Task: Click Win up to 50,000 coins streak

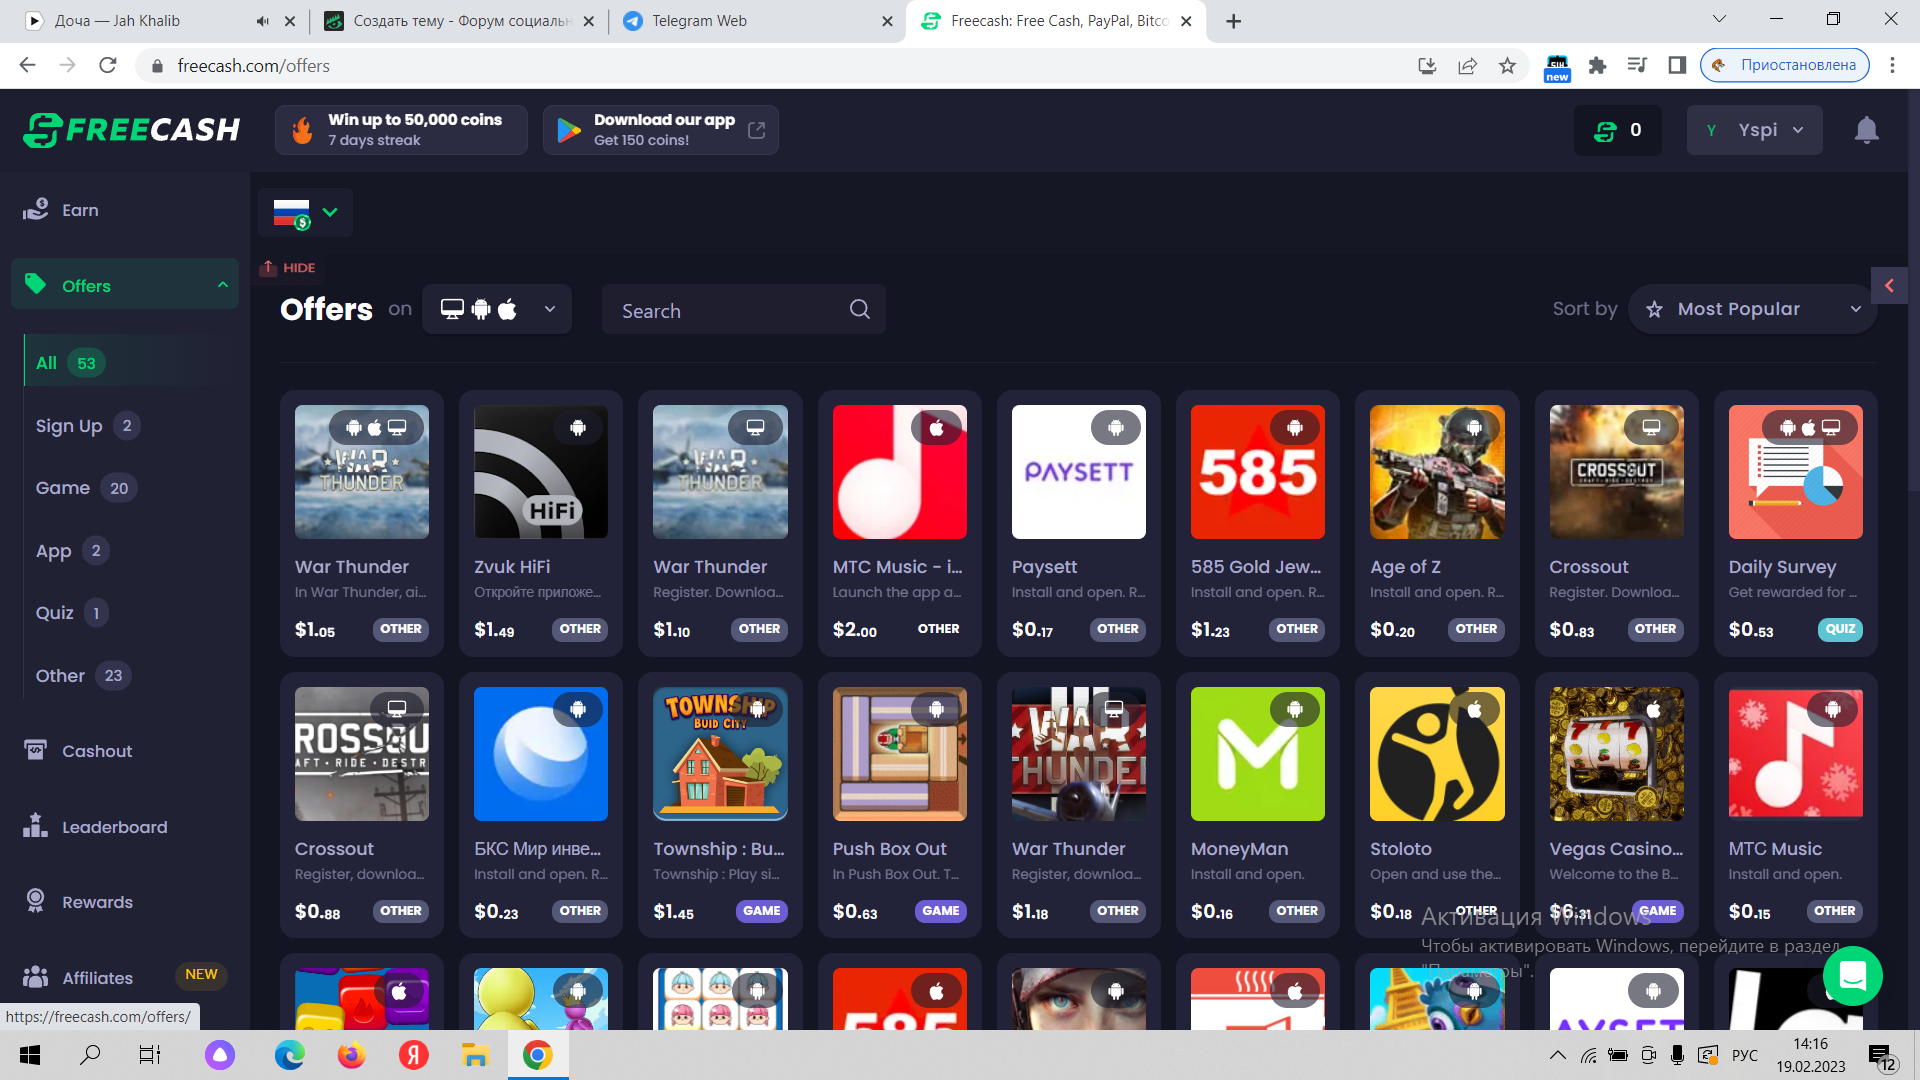Action: pyautogui.click(x=401, y=130)
